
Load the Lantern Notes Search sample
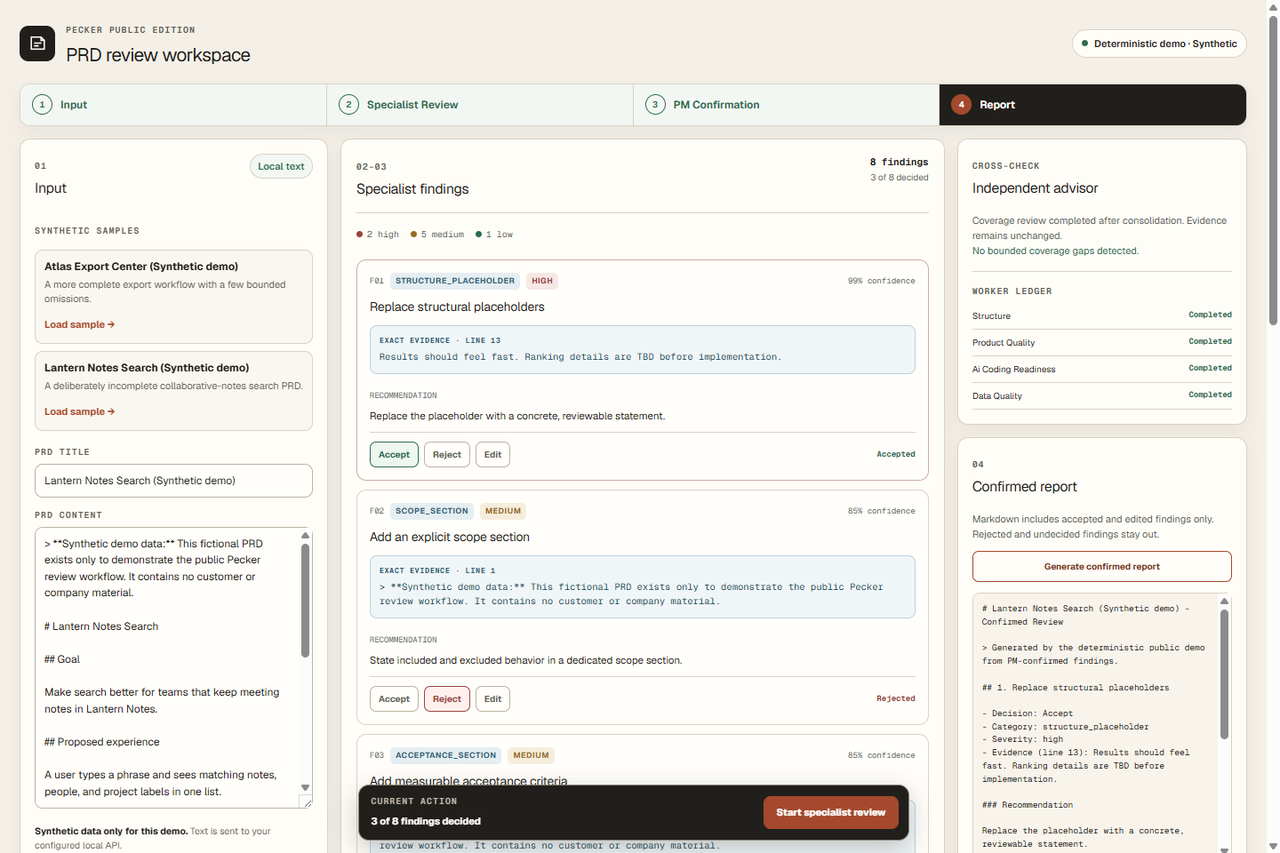[80, 411]
